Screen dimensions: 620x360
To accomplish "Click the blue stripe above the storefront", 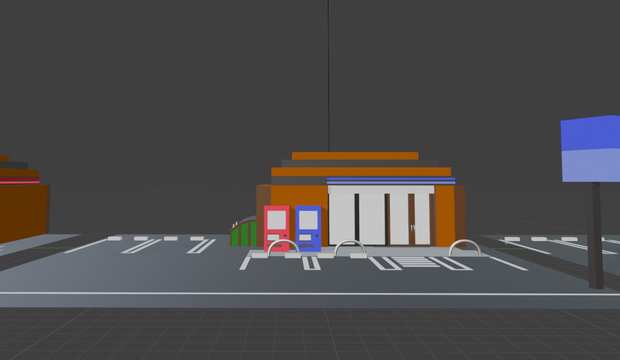I will click(391, 180).
